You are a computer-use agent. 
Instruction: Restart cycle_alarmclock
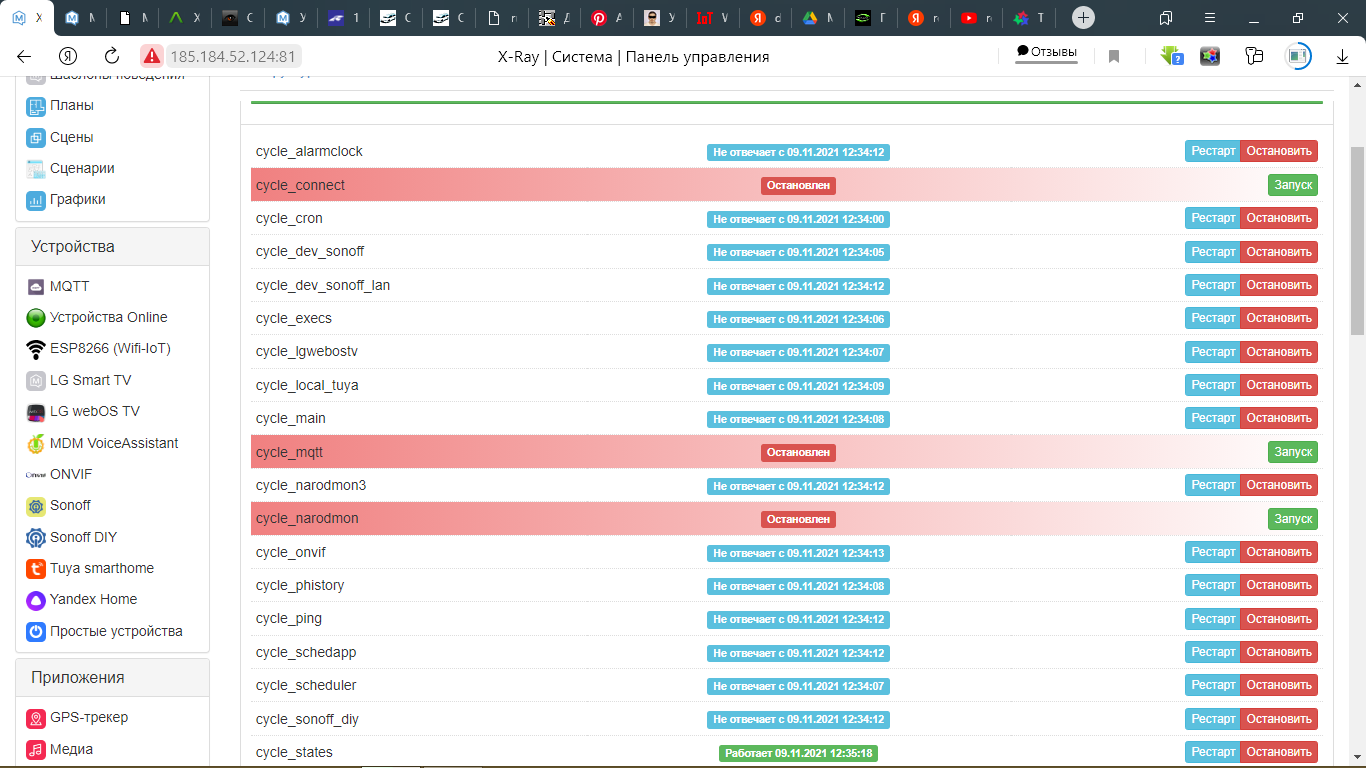pos(1213,151)
